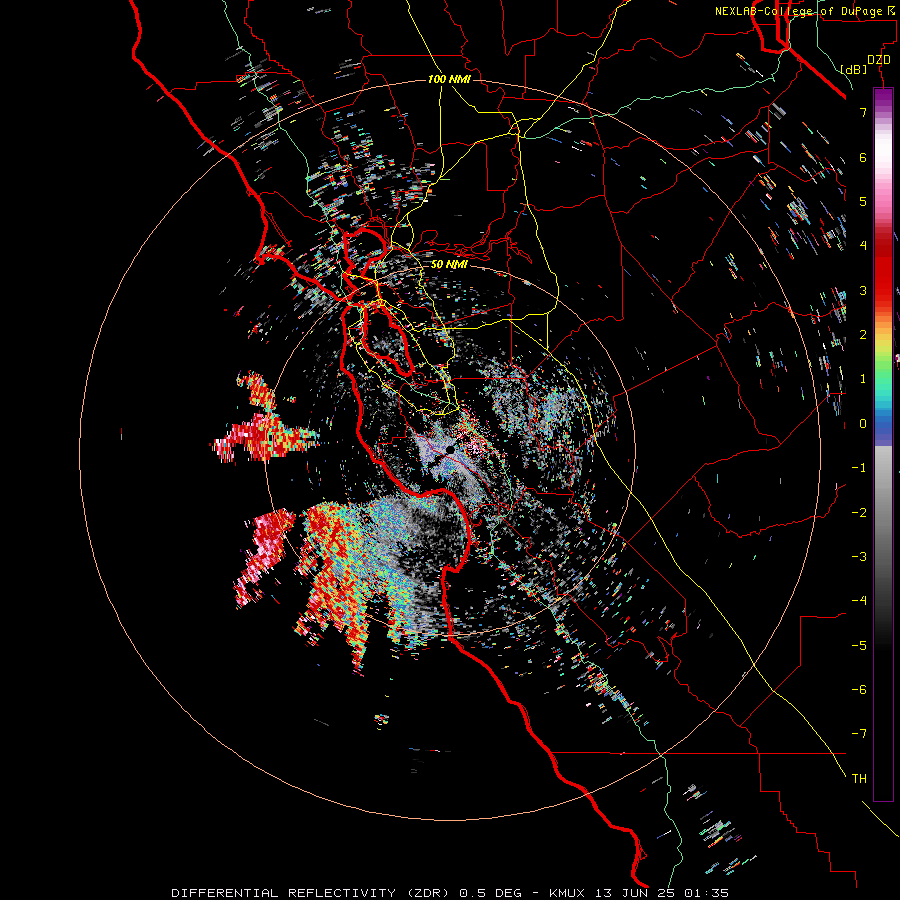Click the 2 value on the color scale
Viewport: 900px width, 900px height.
coord(863,335)
